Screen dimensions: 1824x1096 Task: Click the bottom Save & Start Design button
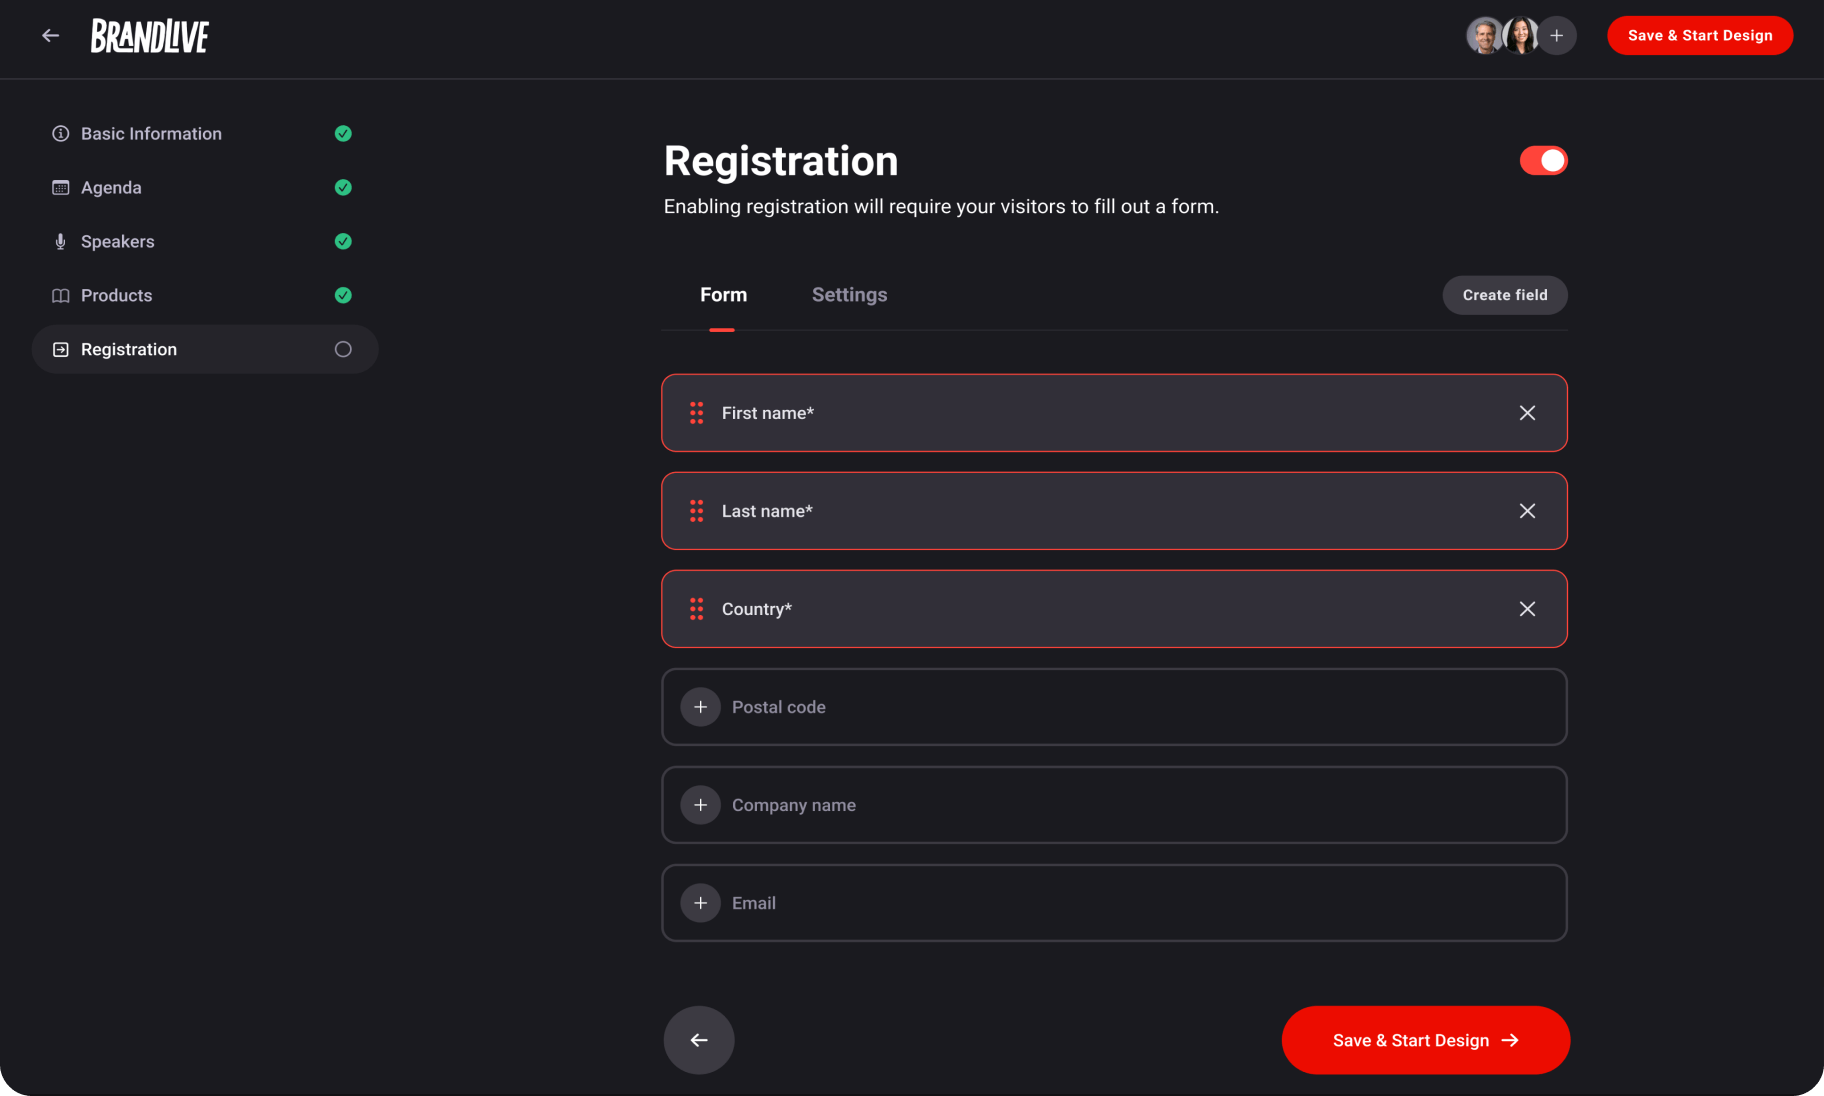[x=1425, y=1040]
